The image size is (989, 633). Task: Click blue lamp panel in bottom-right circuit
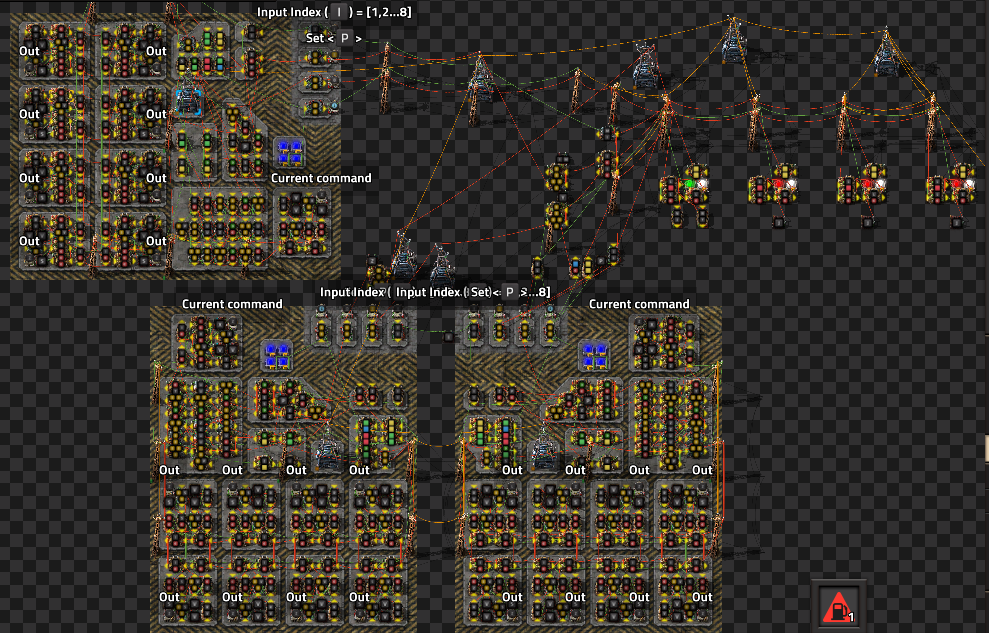pyautogui.click(x=595, y=355)
